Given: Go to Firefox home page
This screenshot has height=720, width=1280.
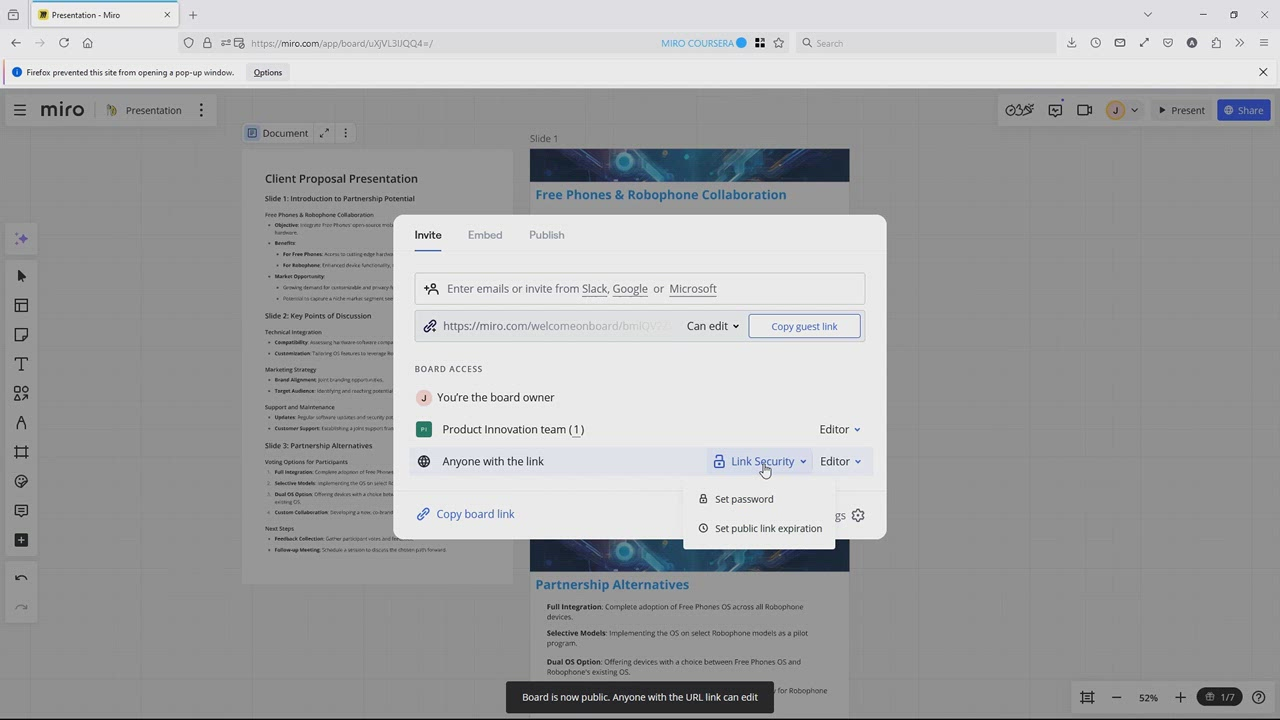Looking at the screenshot, I should pyautogui.click(x=88, y=43).
